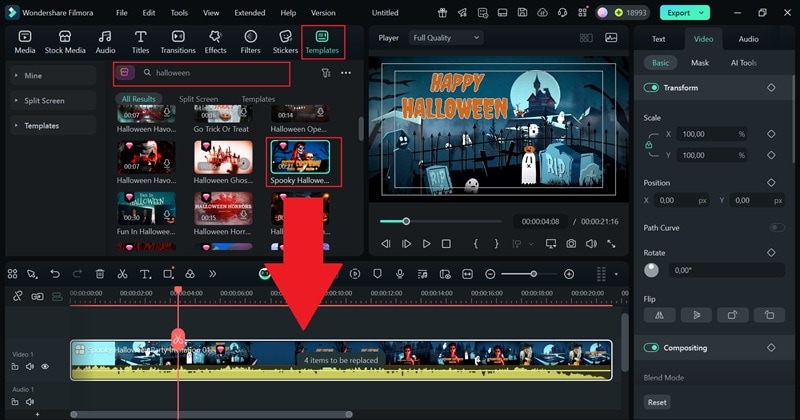800x420 pixels.
Task: Open the Templates panel
Action: tap(322, 42)
